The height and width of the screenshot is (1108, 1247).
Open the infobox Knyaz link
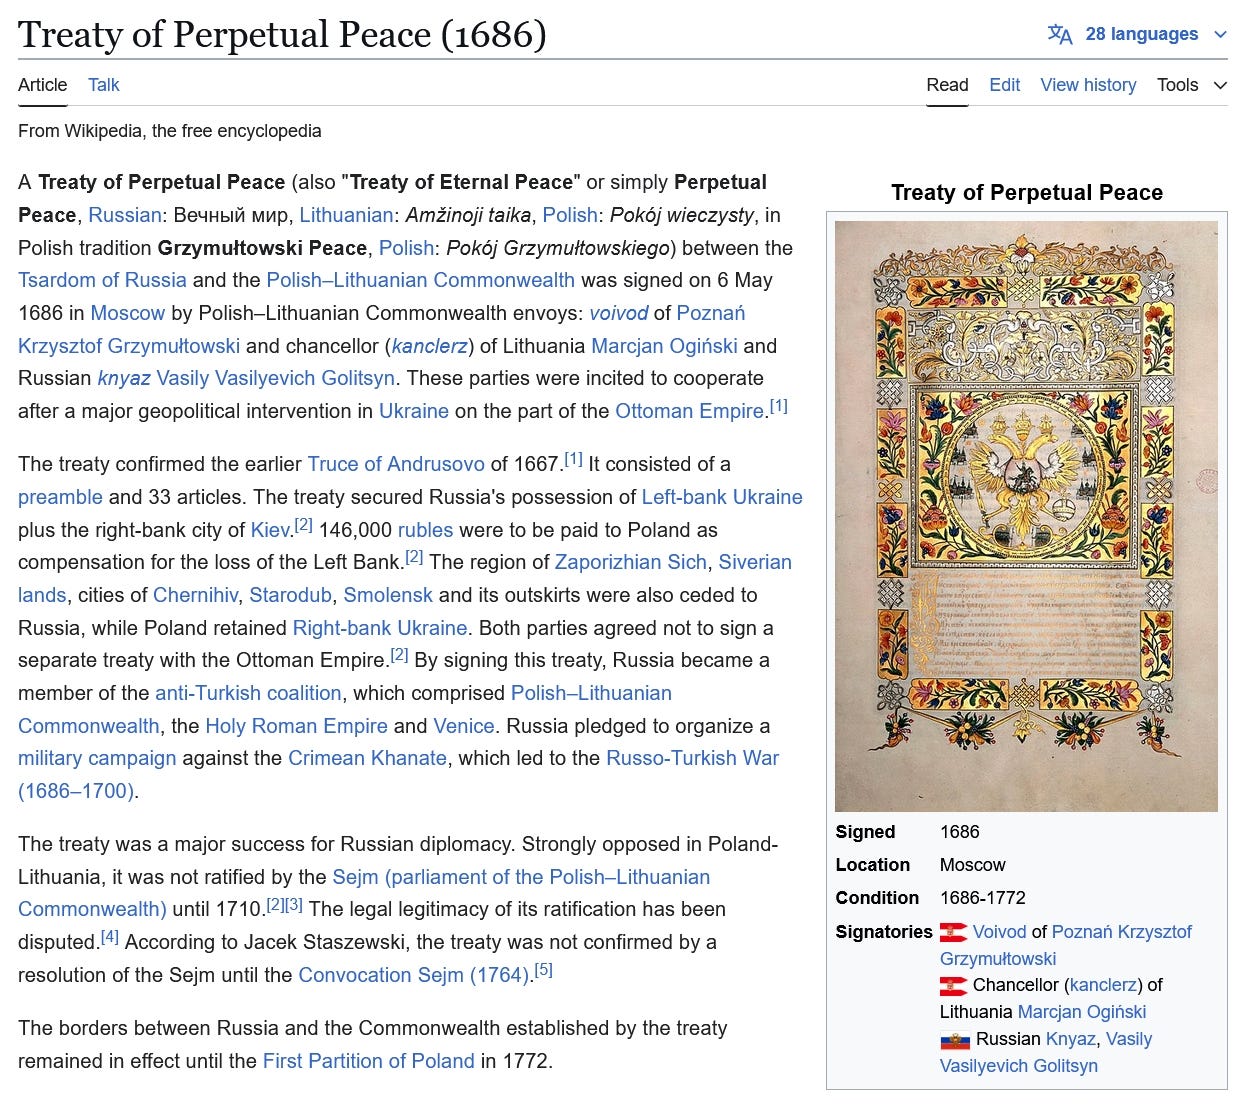1072,1039
